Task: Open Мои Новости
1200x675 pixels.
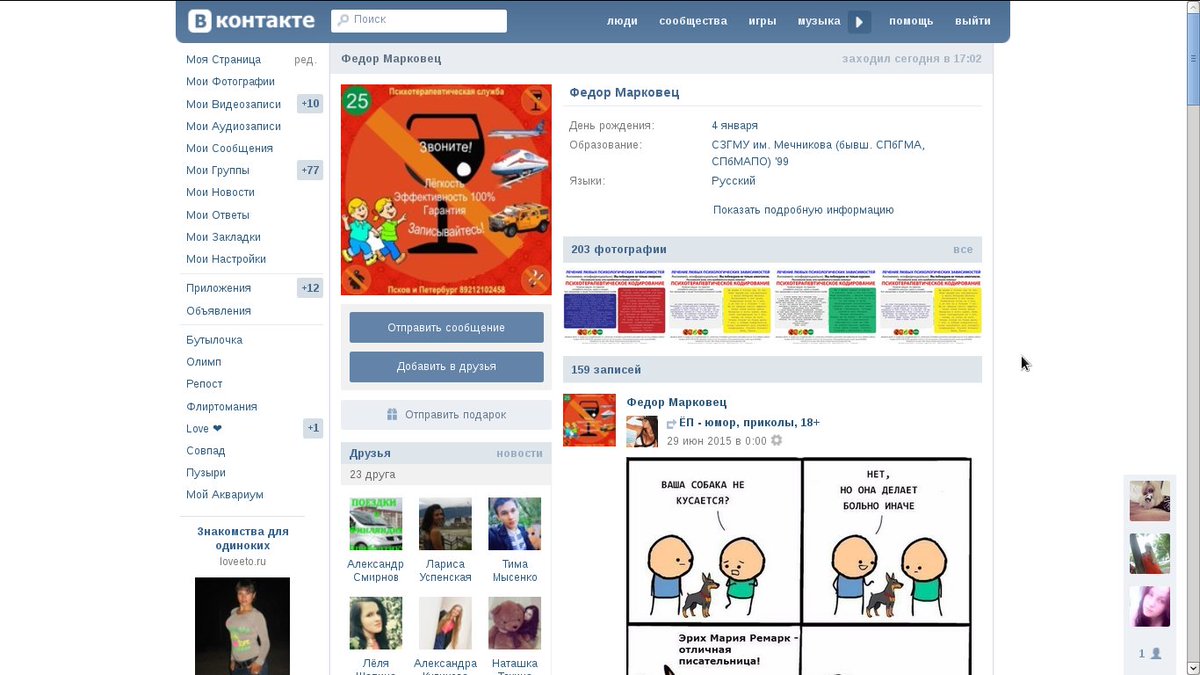Action: [220, 192]
